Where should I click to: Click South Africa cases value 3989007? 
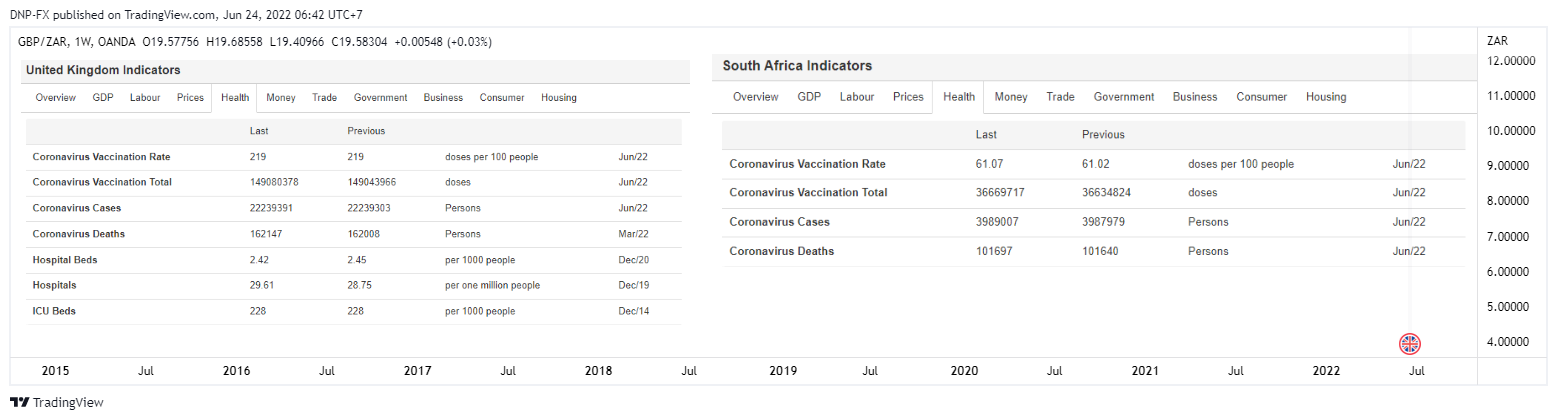pos(998,222)
